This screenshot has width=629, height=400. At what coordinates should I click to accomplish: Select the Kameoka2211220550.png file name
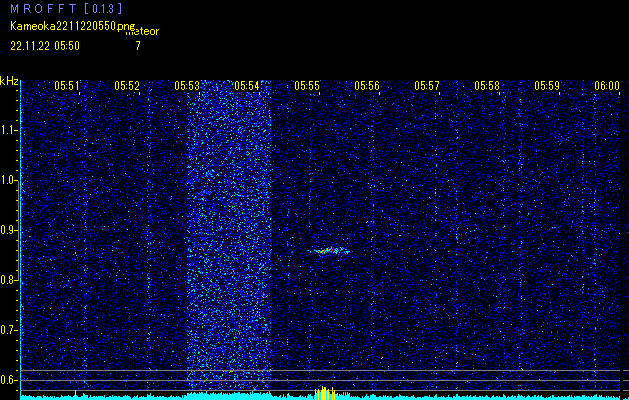74,26
